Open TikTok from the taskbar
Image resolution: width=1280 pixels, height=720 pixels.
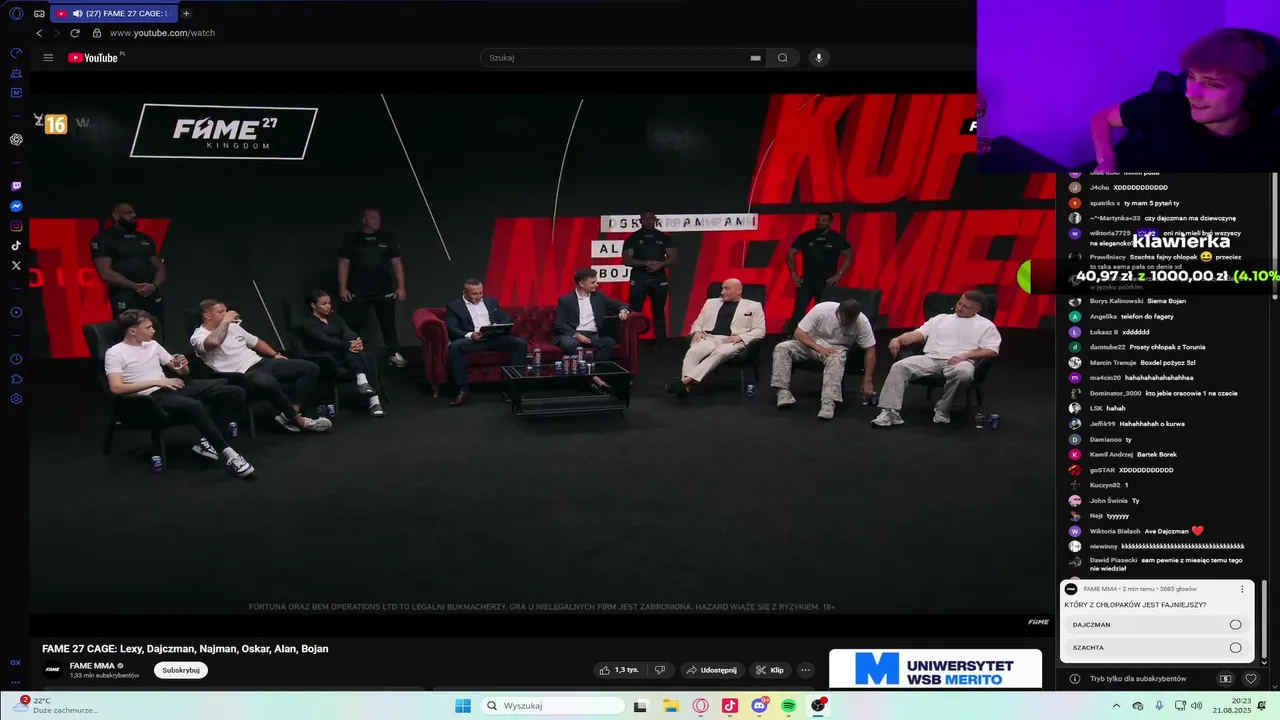click(x=730, y=706)
